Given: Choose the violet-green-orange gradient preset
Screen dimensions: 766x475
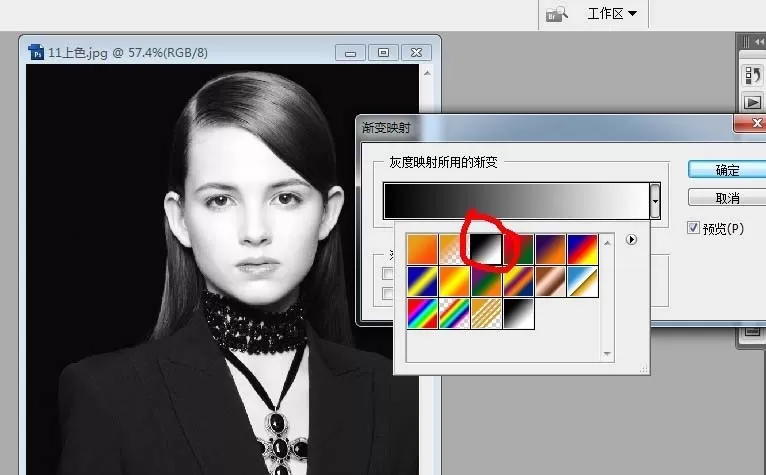Looking at the screenshot, I should coord(486,281).
